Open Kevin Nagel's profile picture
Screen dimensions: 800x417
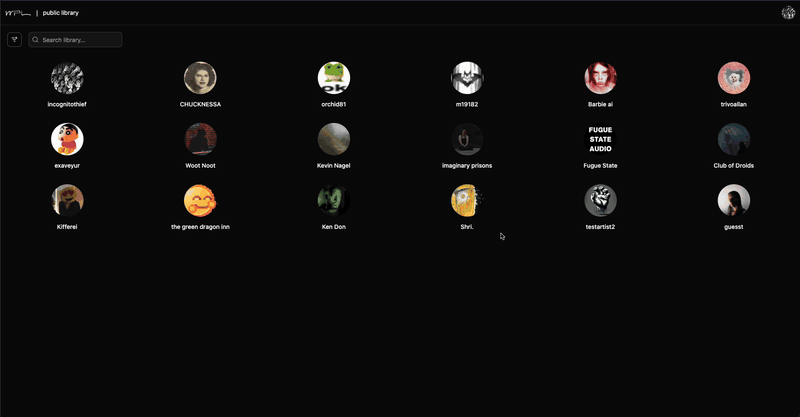334,139
